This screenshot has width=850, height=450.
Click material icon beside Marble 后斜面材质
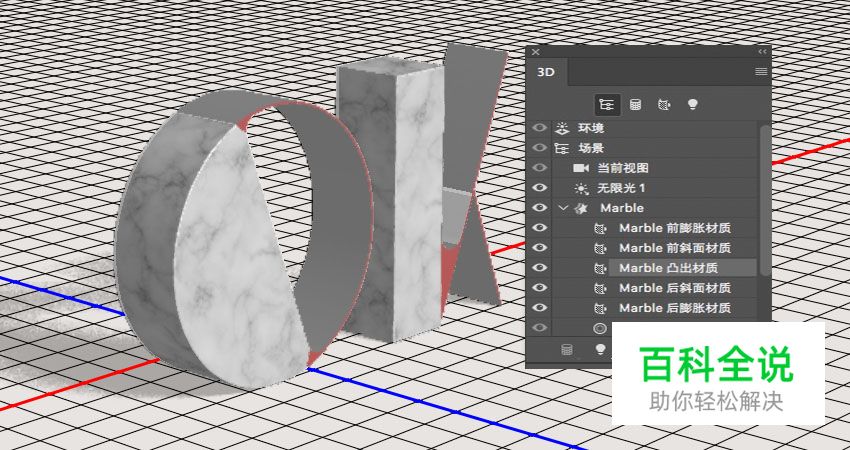[600, 288]
